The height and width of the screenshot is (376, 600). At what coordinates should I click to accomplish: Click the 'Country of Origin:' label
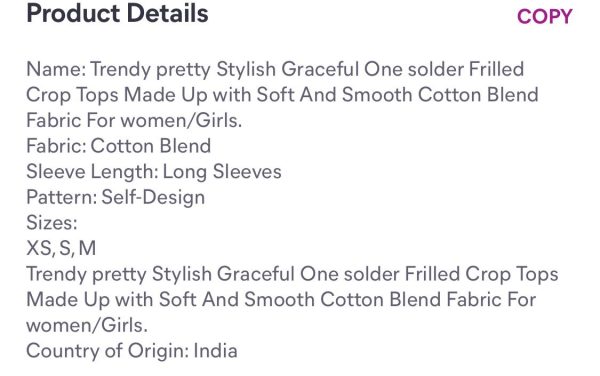(x=108, y=351)
